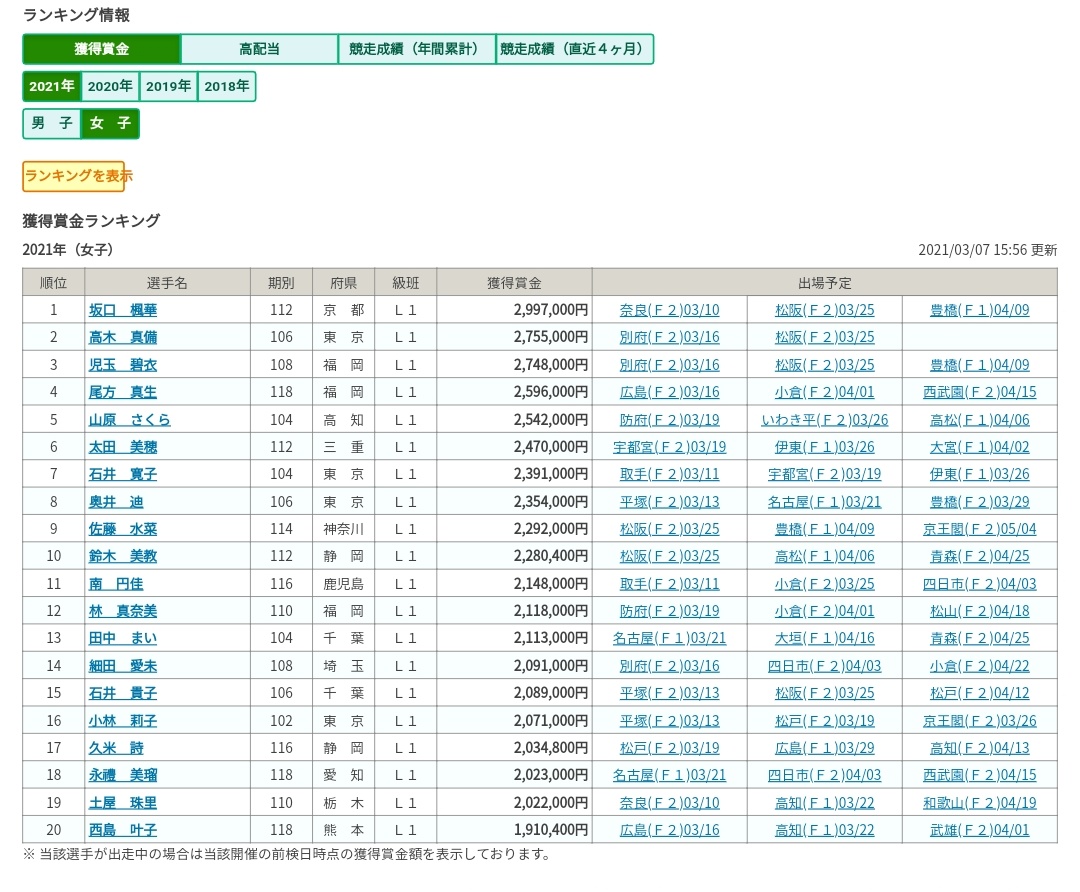Click prize amount 1,910,400円
The height and width of the screenshot is (892, 1080).
pyautogui.click(x=551, y=829)
